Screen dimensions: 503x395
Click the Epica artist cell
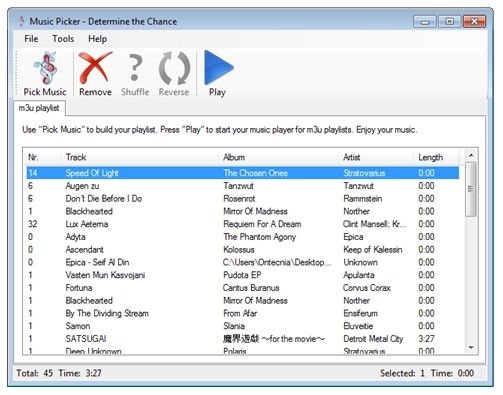(x=353, y=237)
